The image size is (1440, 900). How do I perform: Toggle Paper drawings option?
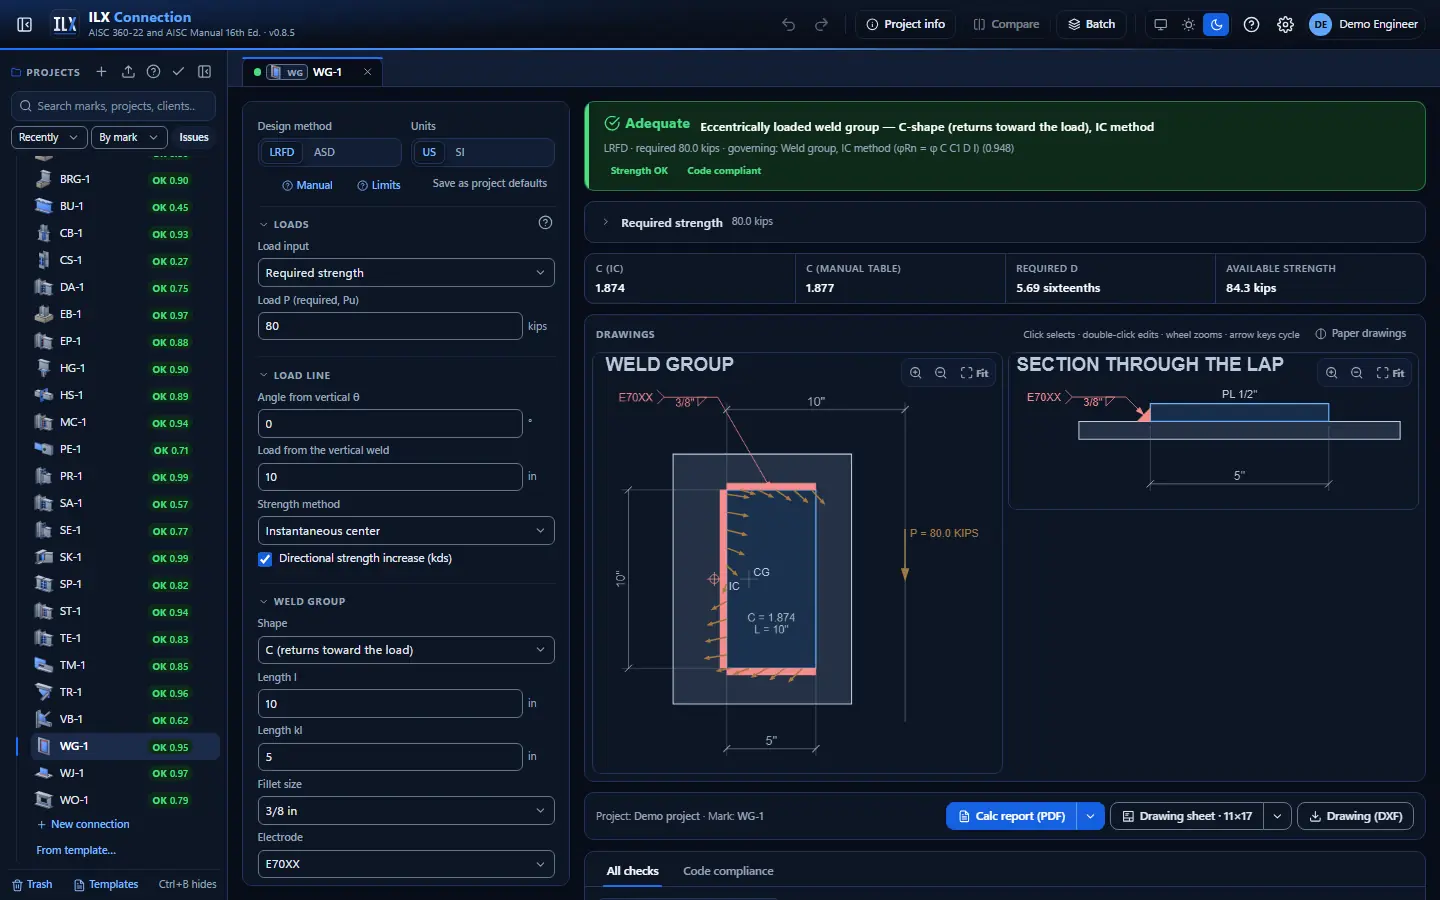[1360, 334]
